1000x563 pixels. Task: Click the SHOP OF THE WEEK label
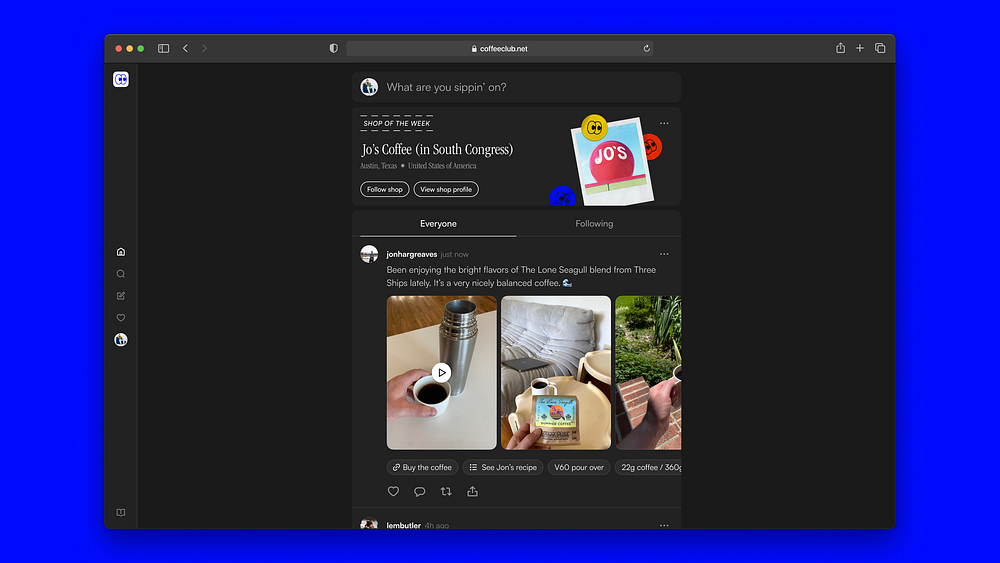coord(397,124)
